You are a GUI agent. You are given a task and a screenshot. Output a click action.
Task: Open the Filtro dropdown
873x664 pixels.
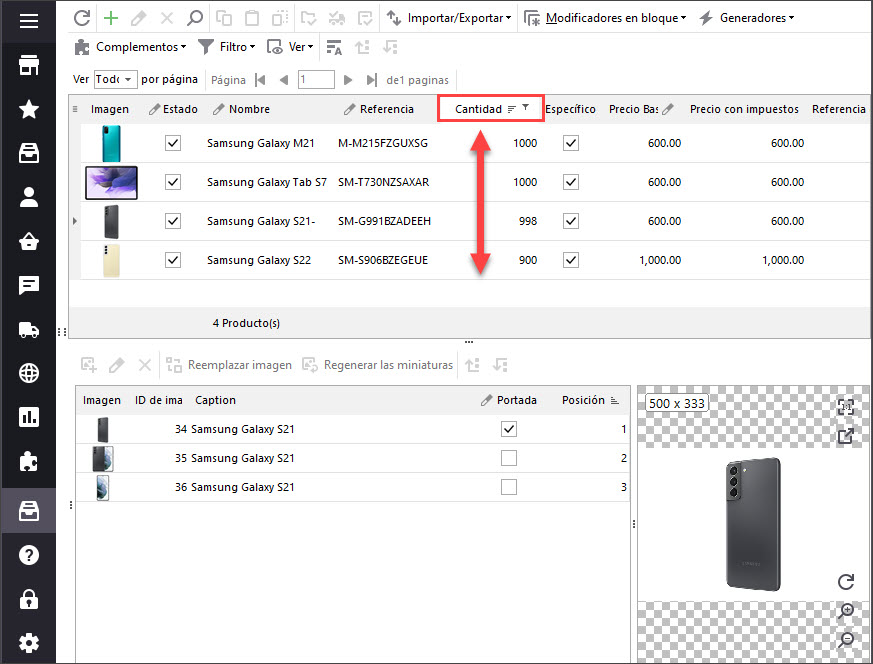pos(227,47)
